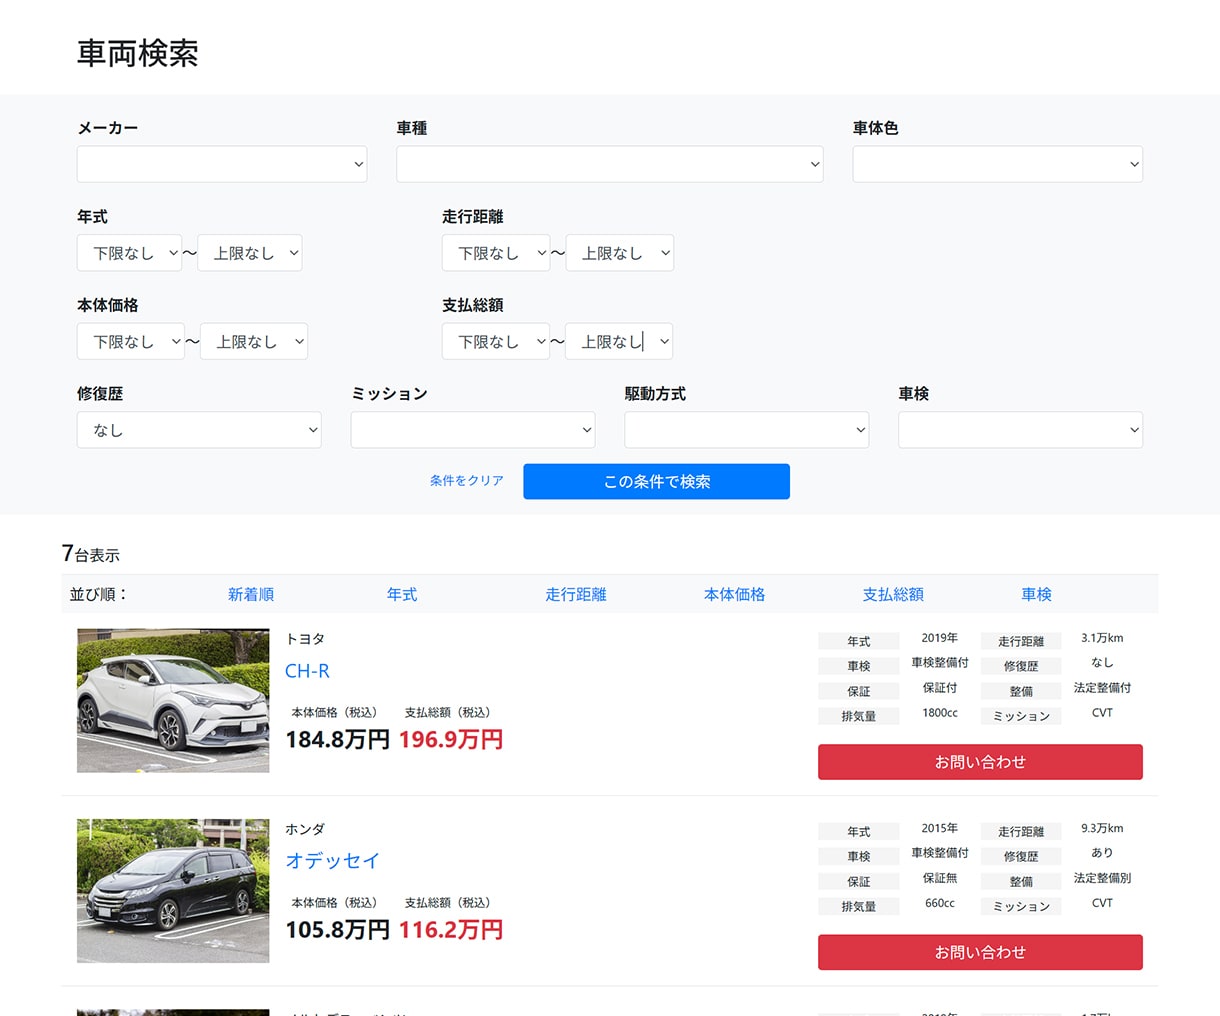The image size is (1220, 1016).
Task: Open the 車種 dropdown
Action: (x=609, y=164)
